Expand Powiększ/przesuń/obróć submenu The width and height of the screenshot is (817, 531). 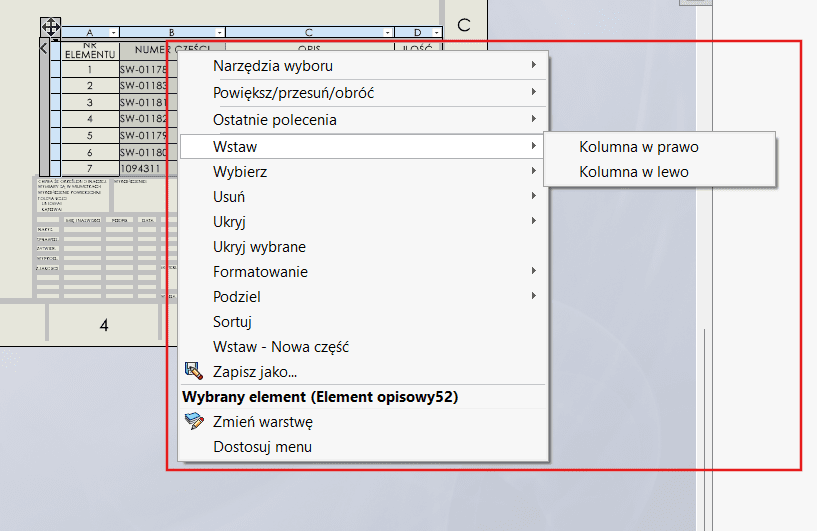click(x=294, y=93)
